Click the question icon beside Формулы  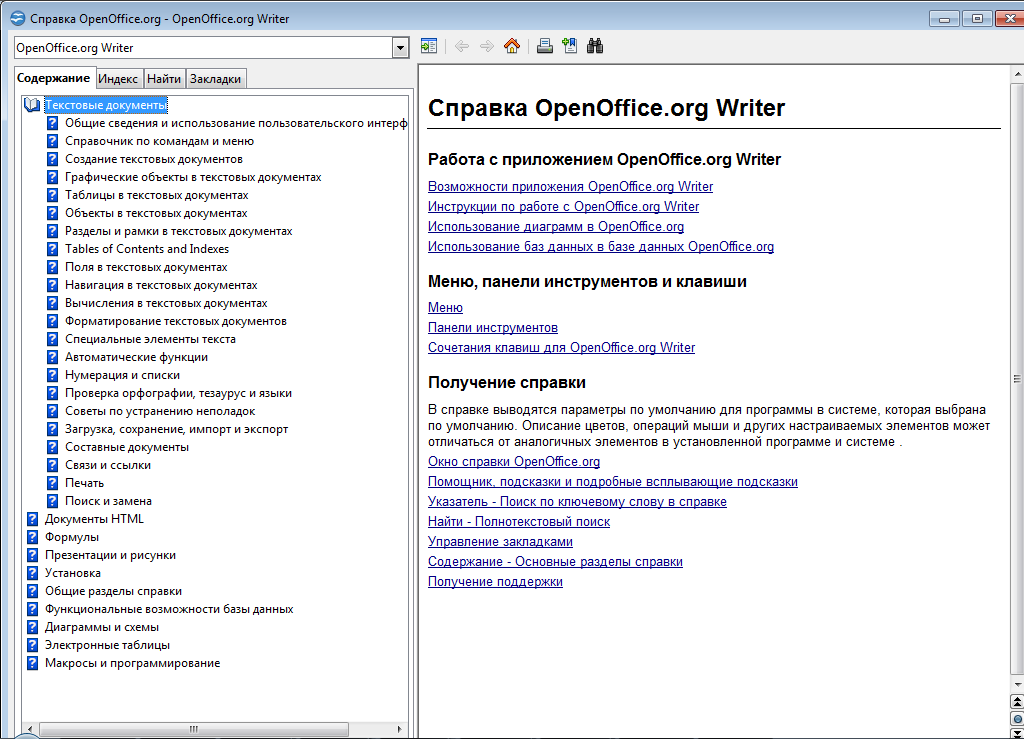click(x=33, y=537)
